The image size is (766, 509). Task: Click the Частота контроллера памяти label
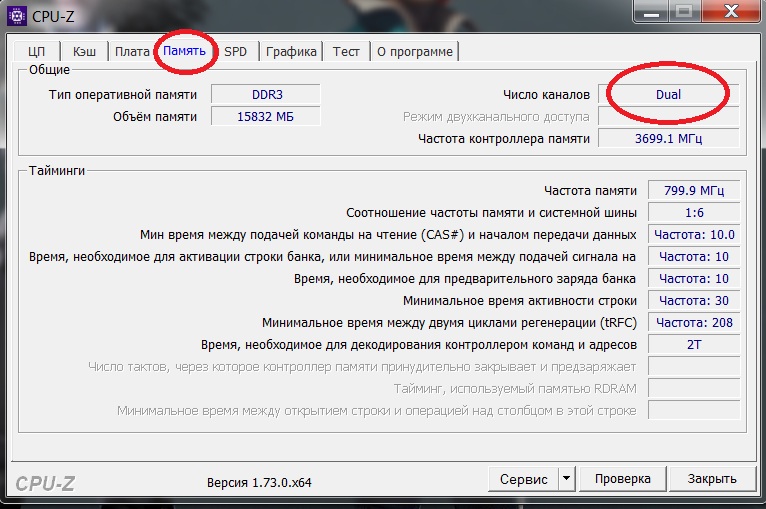[x=504, y=139]
